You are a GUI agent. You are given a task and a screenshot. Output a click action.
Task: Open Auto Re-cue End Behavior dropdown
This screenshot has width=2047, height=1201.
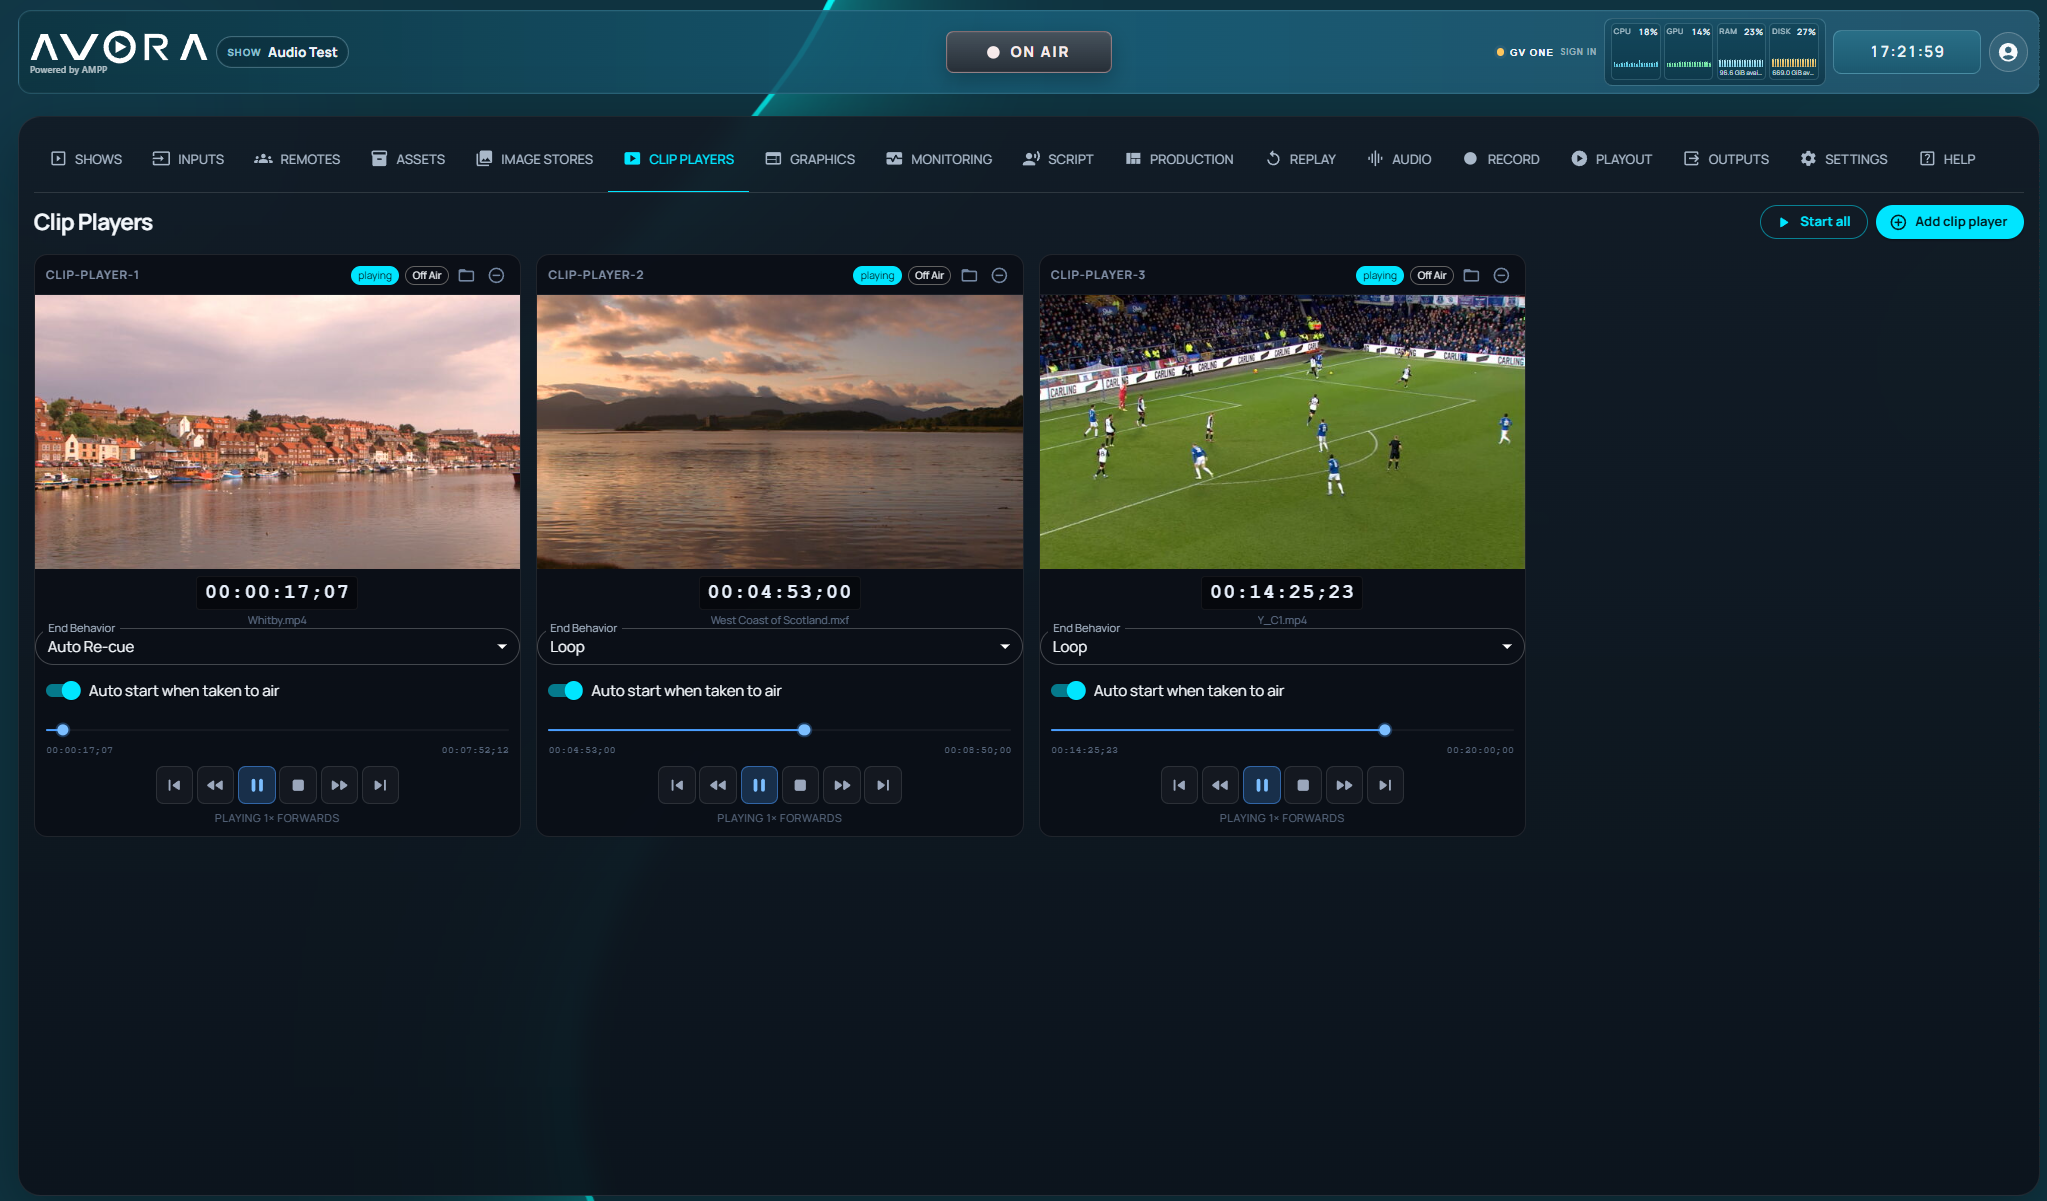tap(277, 647)
